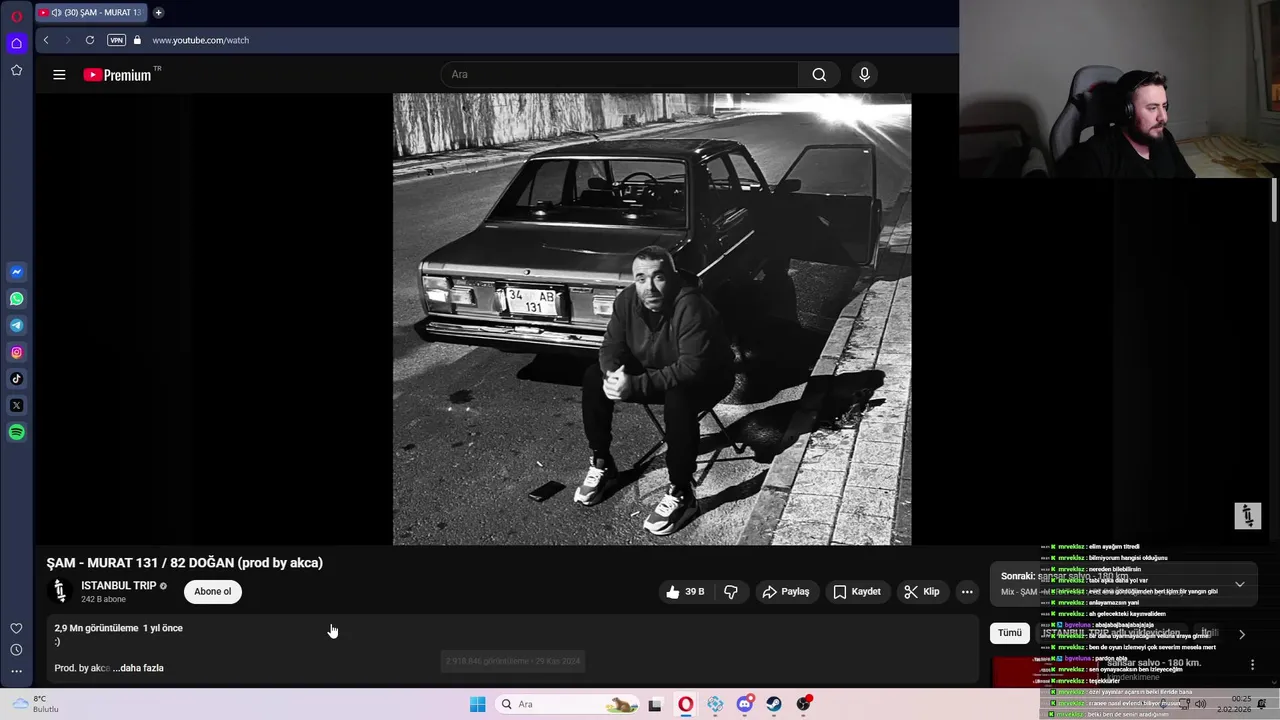Click the YouTube search field
The height and width of the screenshot is (720, 1280).
[x=620, y=74]
